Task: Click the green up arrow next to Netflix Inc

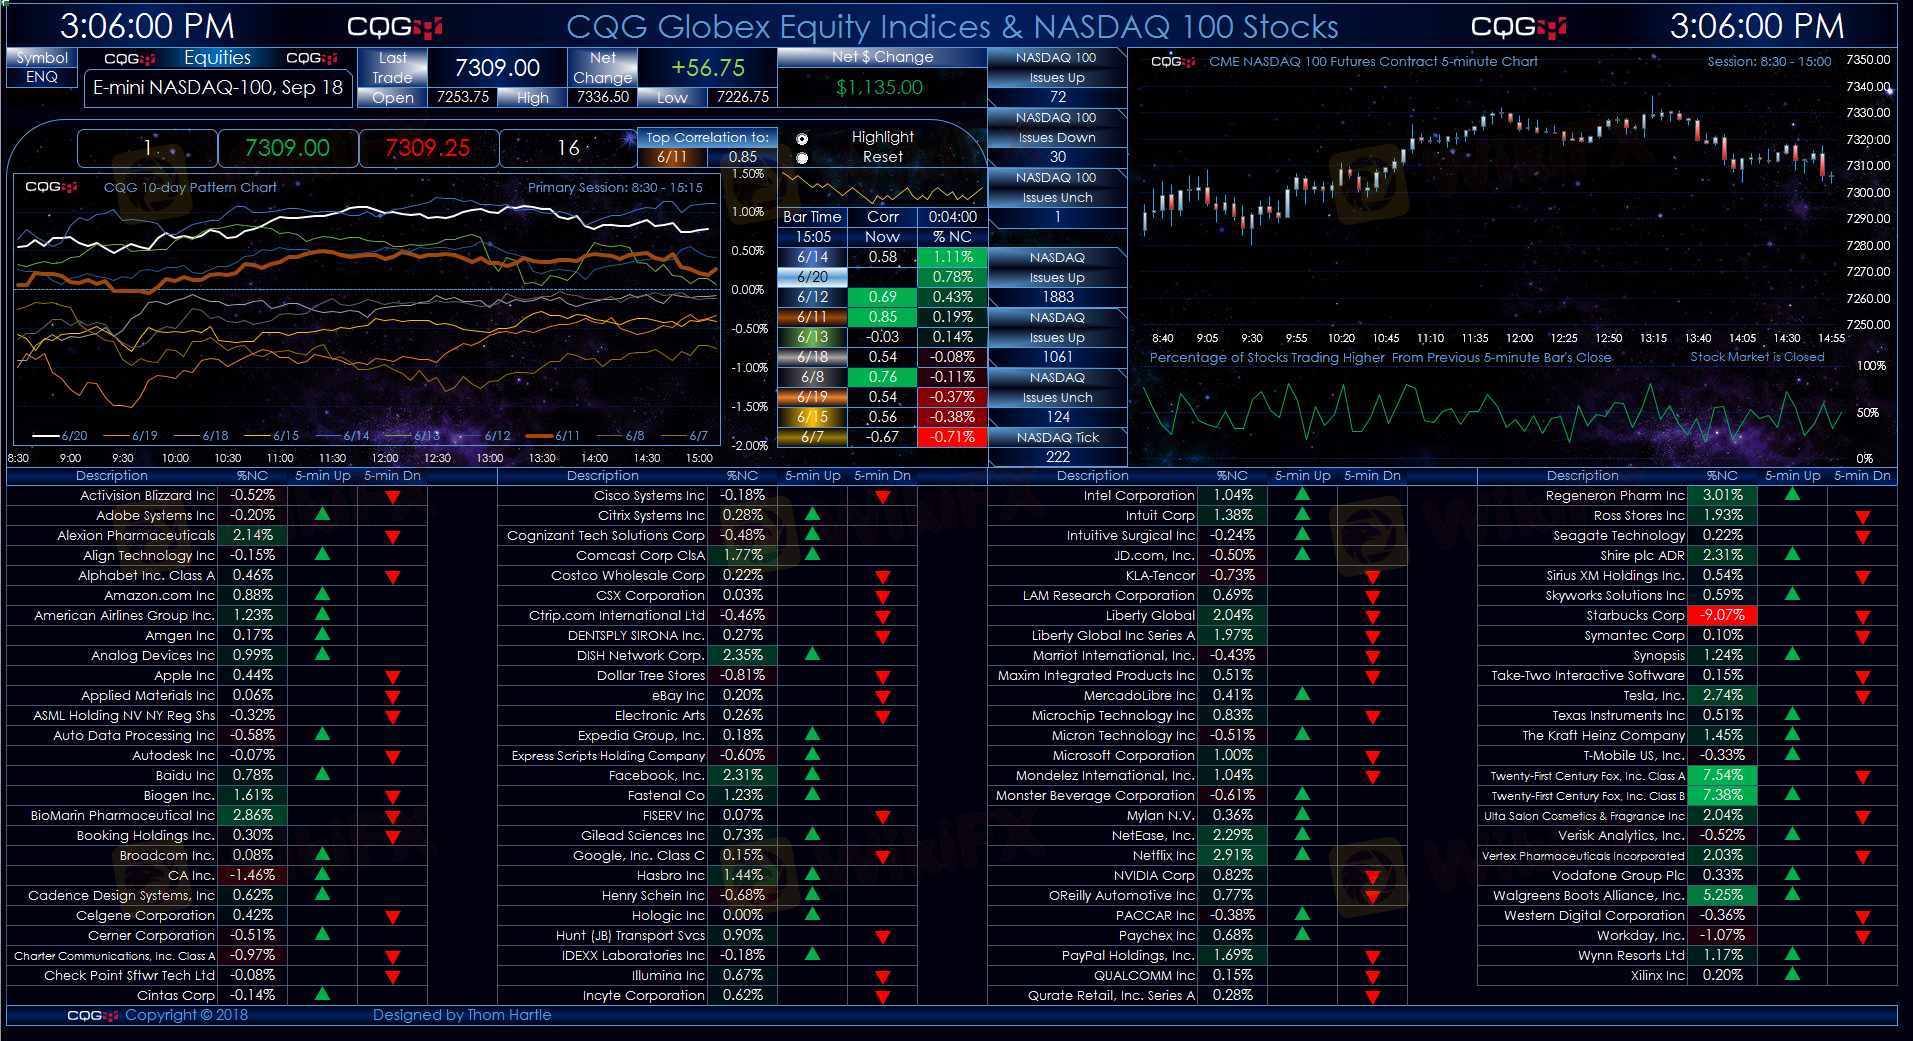Action: click(1302, 854)
